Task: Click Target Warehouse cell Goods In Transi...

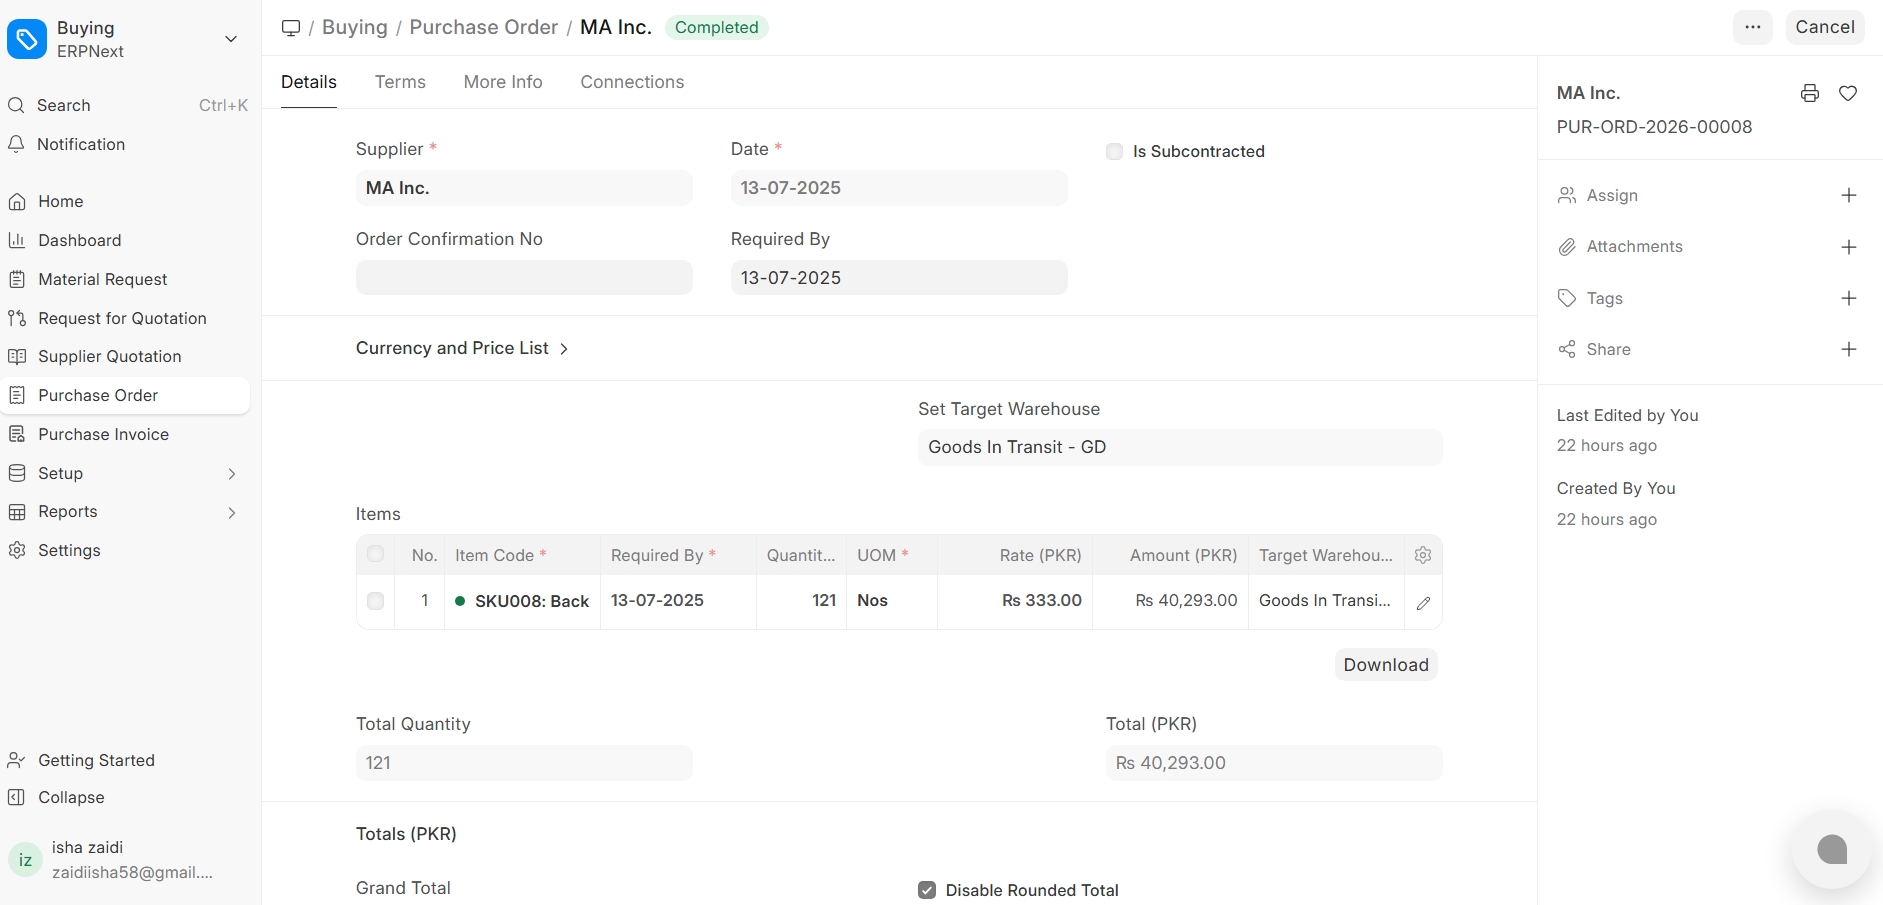Action: (x=1326, y=601)
